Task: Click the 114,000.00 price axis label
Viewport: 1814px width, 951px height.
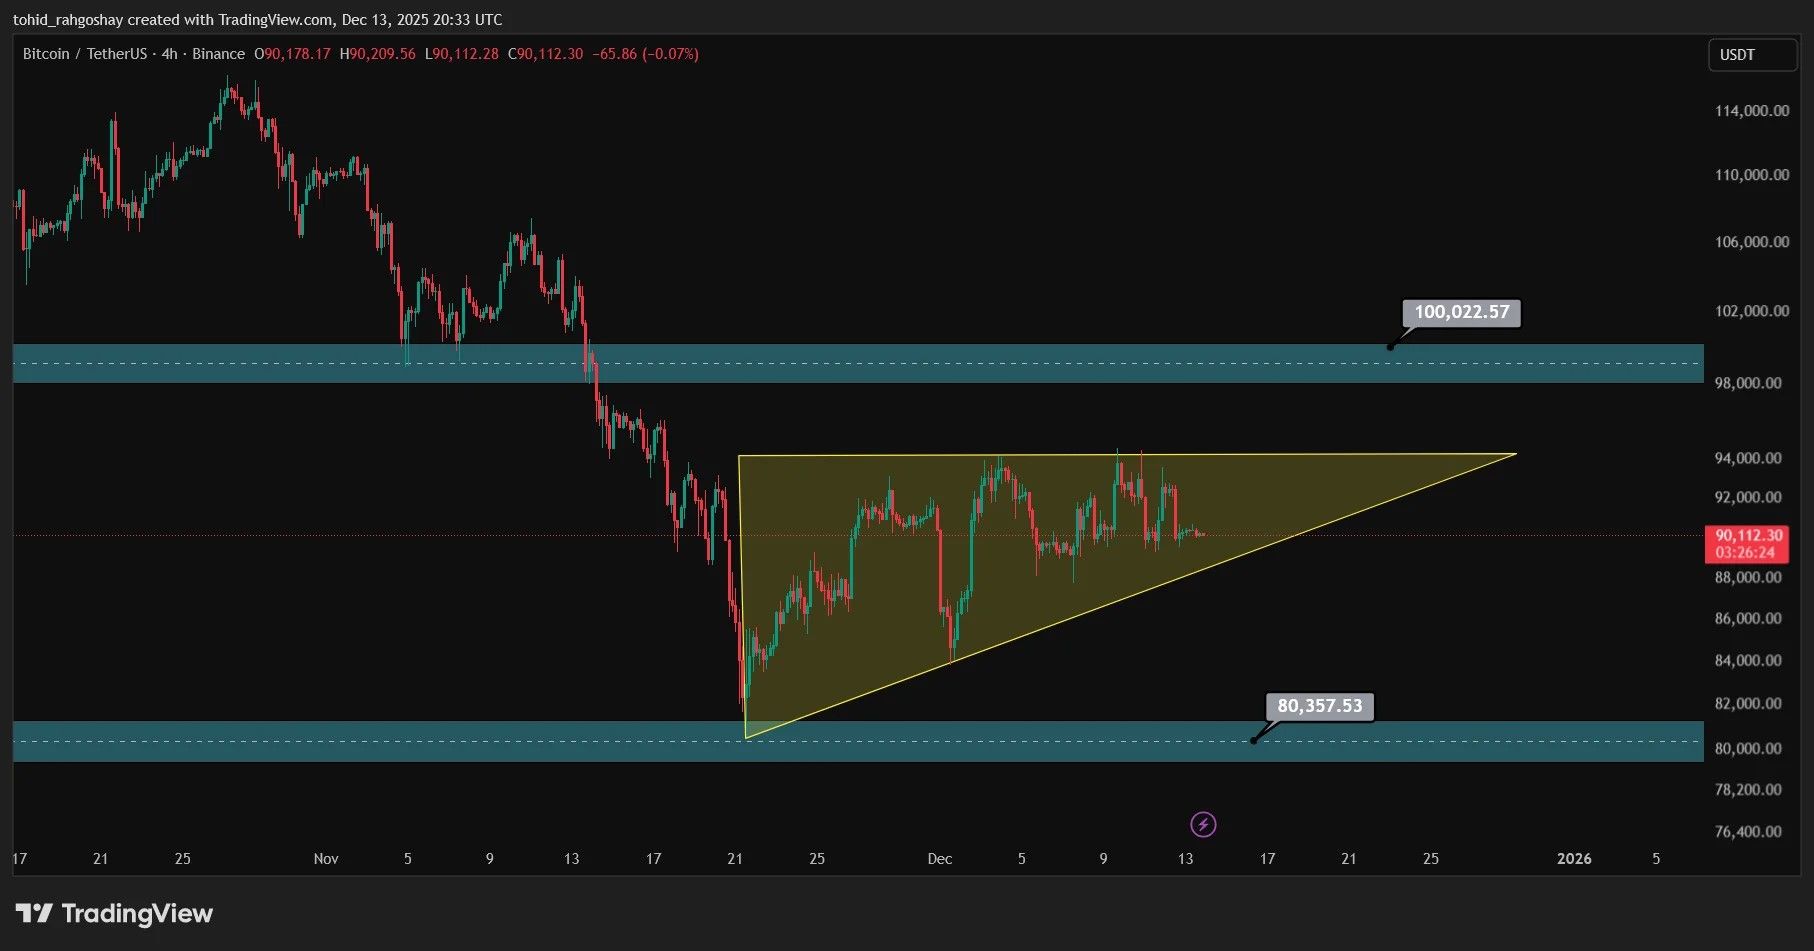Action: [x=1751, y=111]
